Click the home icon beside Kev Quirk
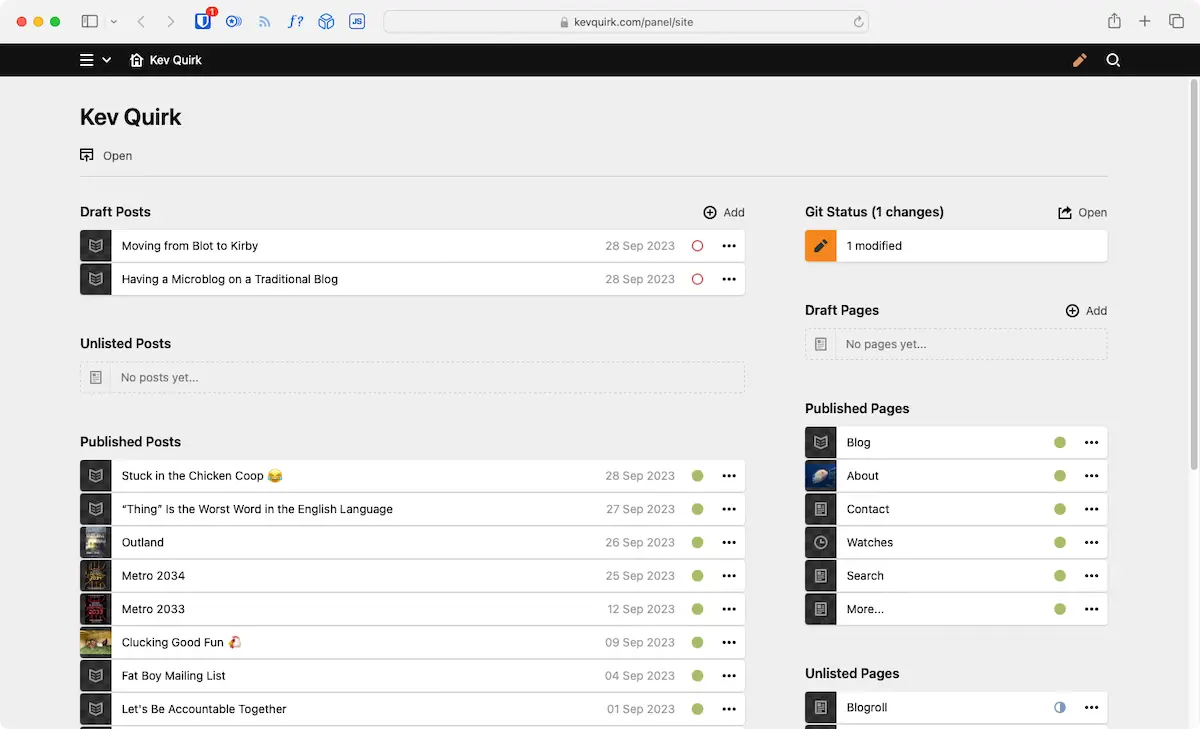 (x=137, y=60)
